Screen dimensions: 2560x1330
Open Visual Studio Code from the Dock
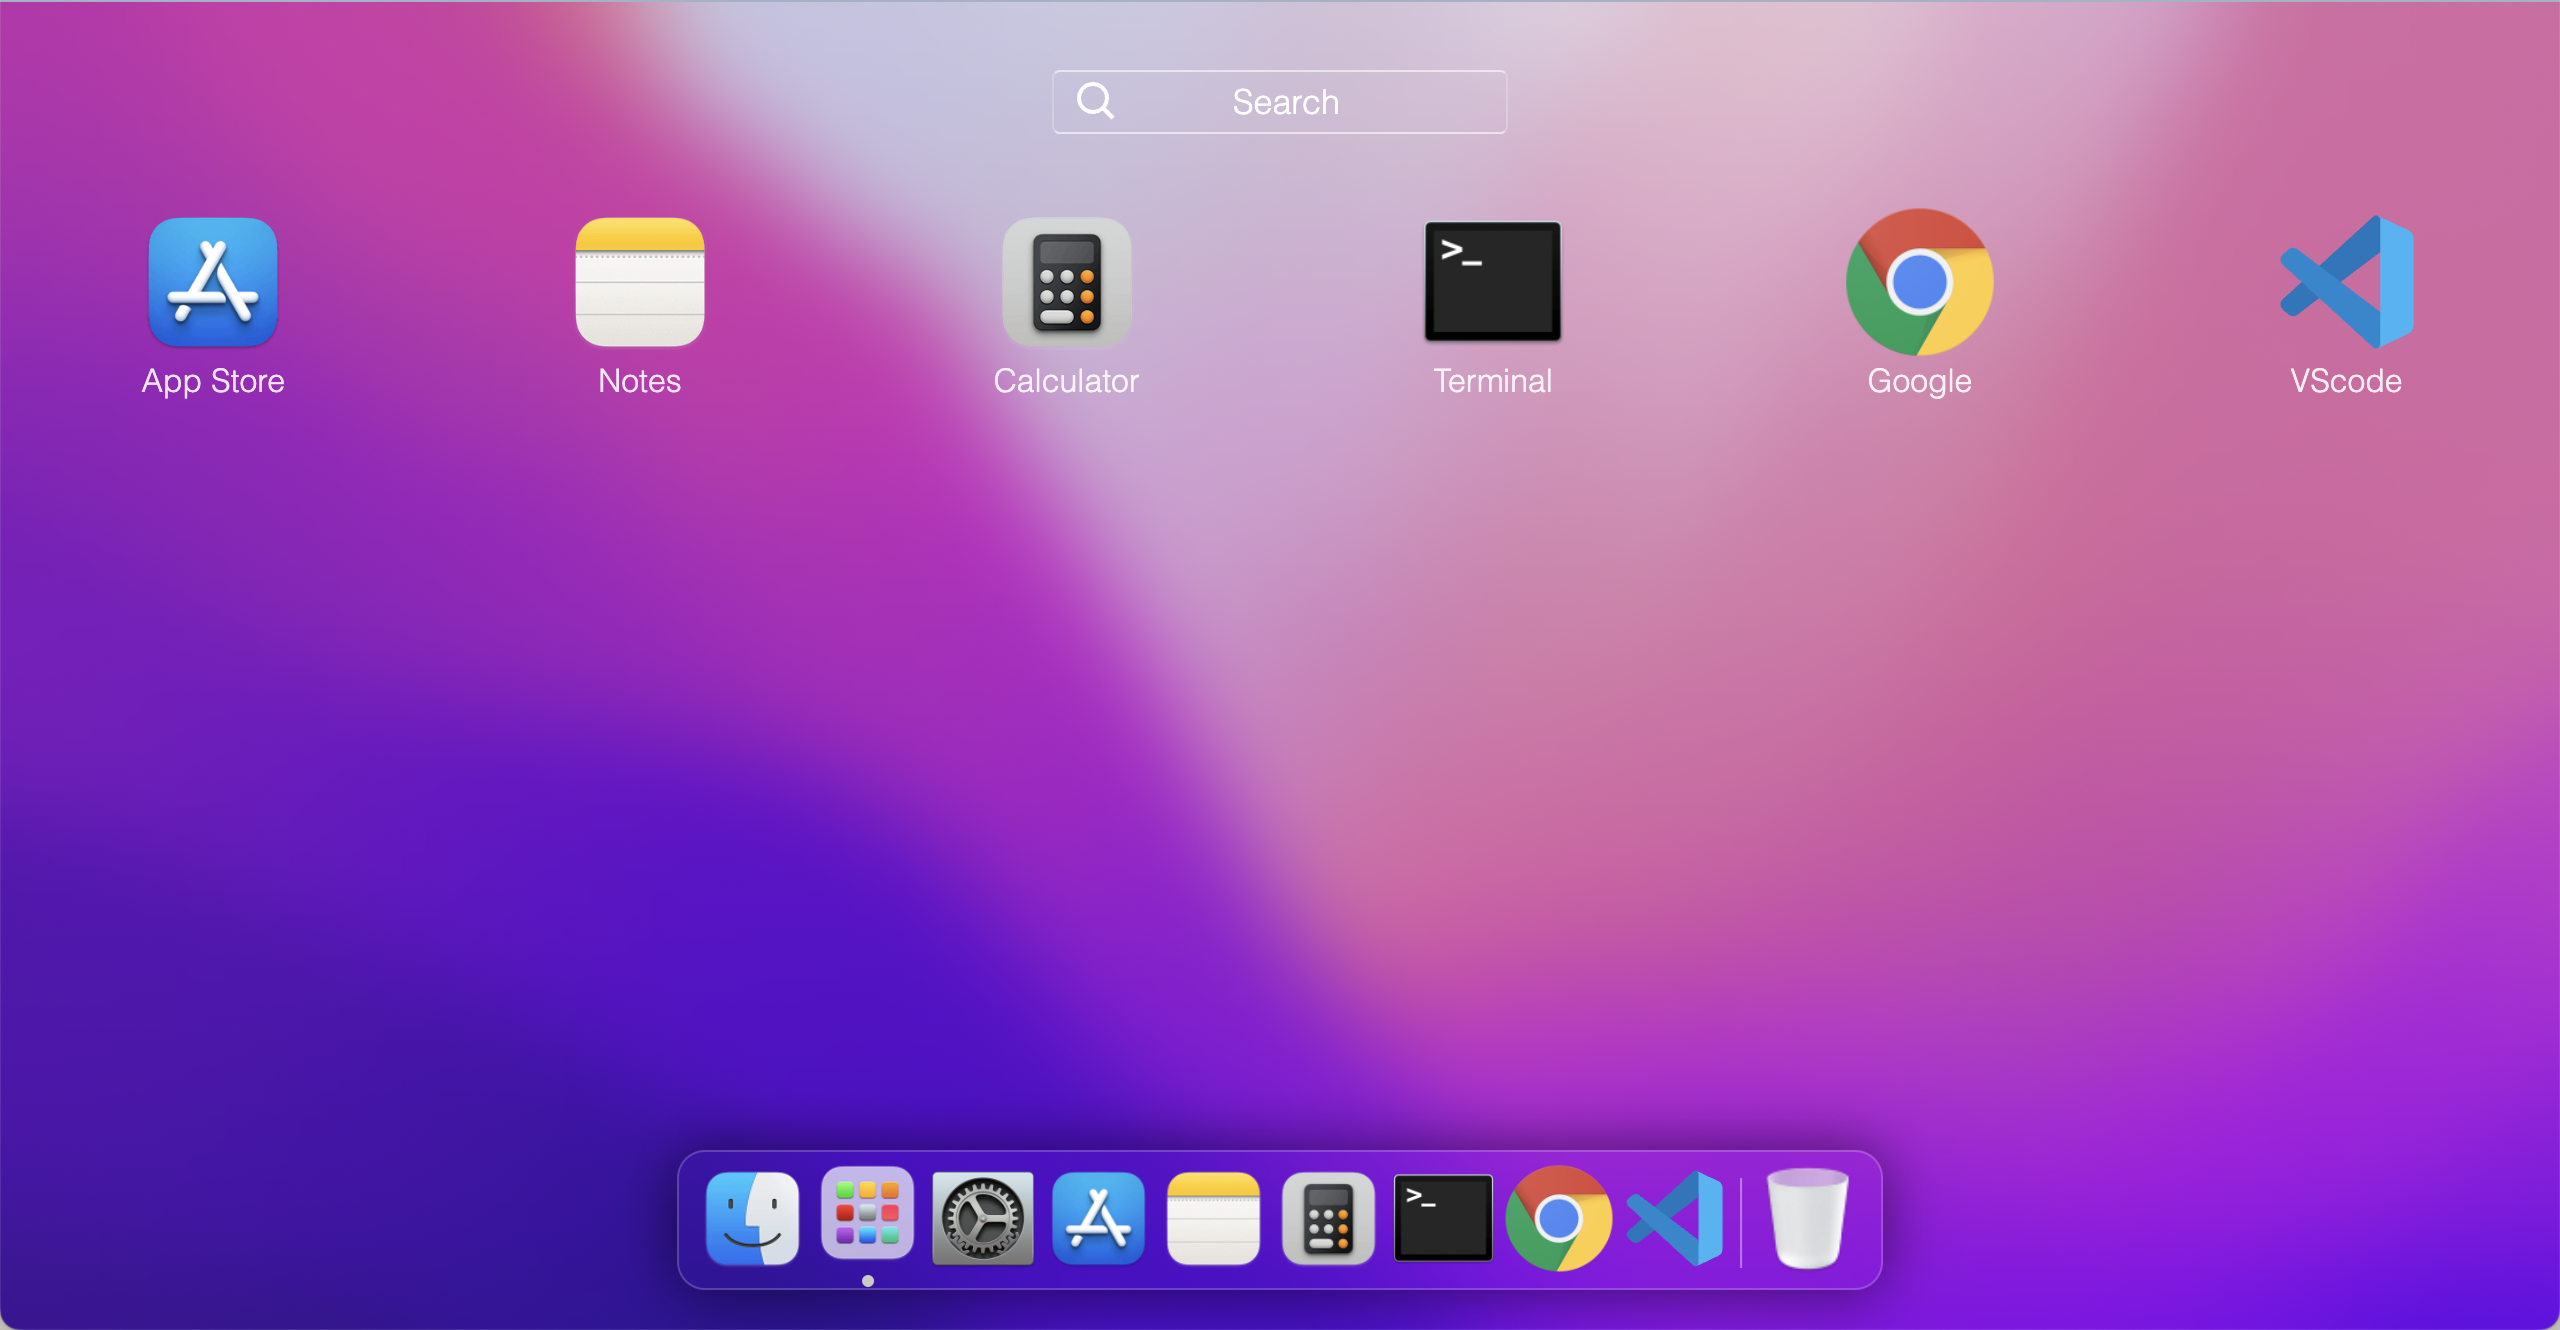[1675, 1219]
